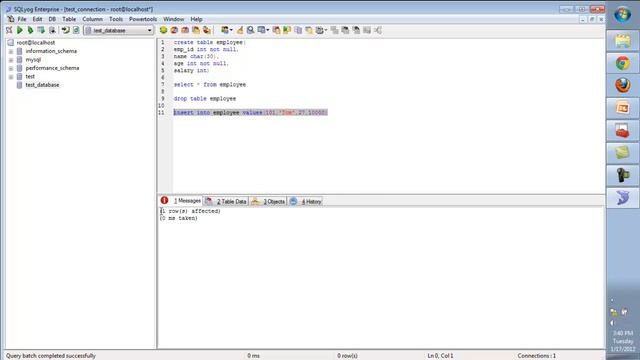Select the mysql database entry
The width and height of the screenshot is (640, 360).
tap(33, 60)
